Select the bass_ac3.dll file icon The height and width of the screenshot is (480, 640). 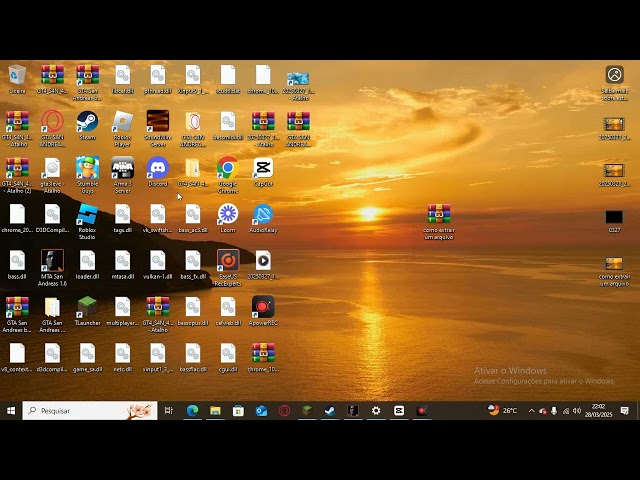pyautogui.click(x=193, y=218)
